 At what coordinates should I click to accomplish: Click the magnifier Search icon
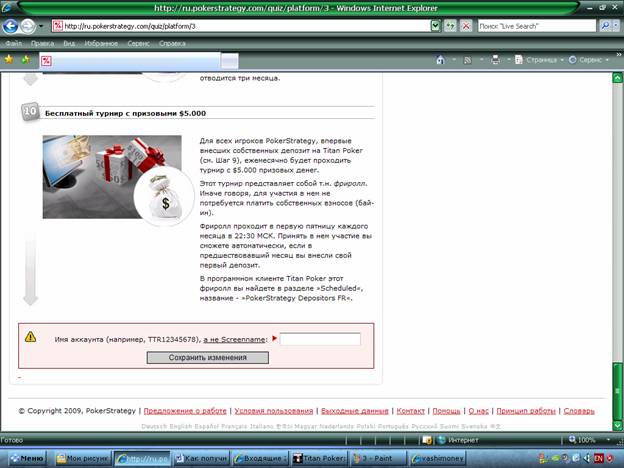[605, 26]
